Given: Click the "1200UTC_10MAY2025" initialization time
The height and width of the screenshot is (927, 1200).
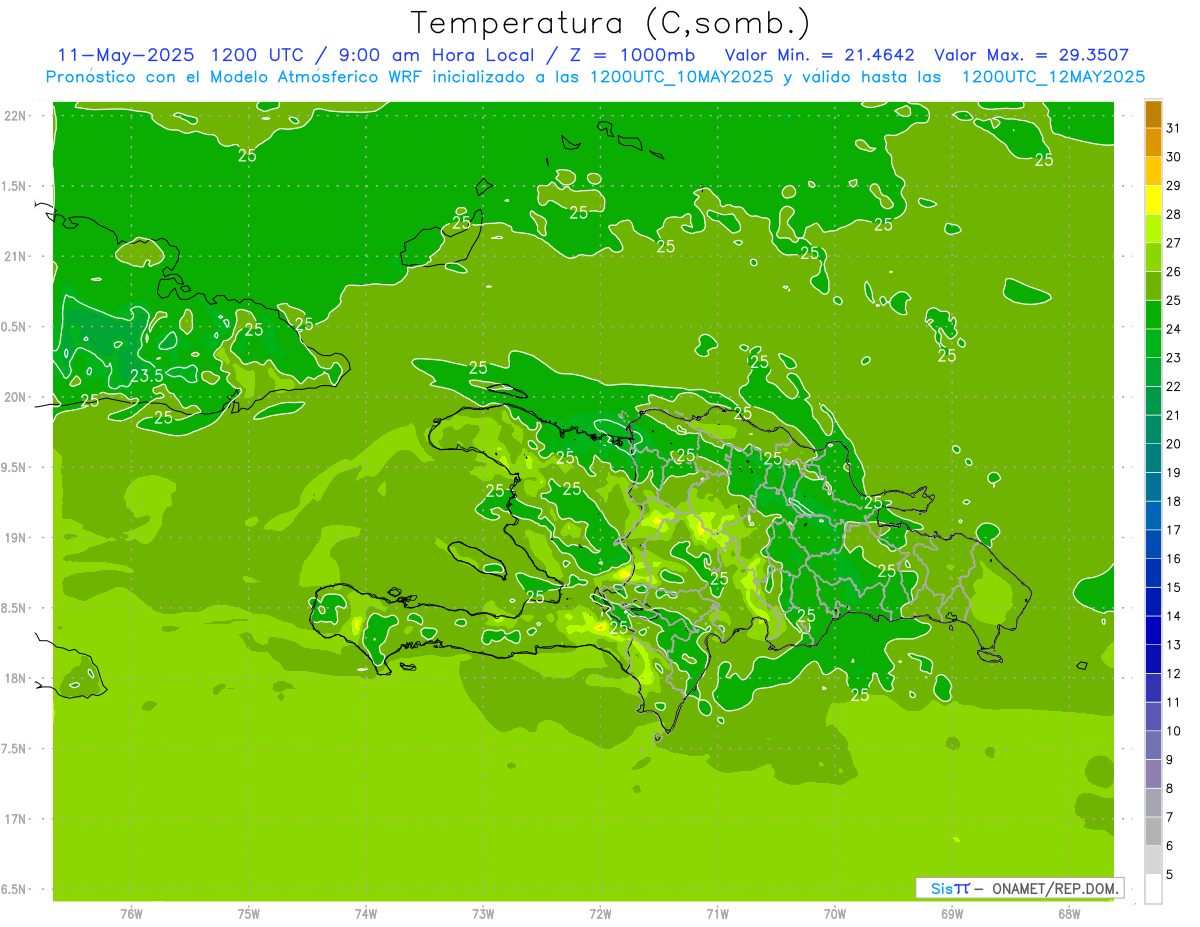Looking at the screenshot, I should click(681, 76).
